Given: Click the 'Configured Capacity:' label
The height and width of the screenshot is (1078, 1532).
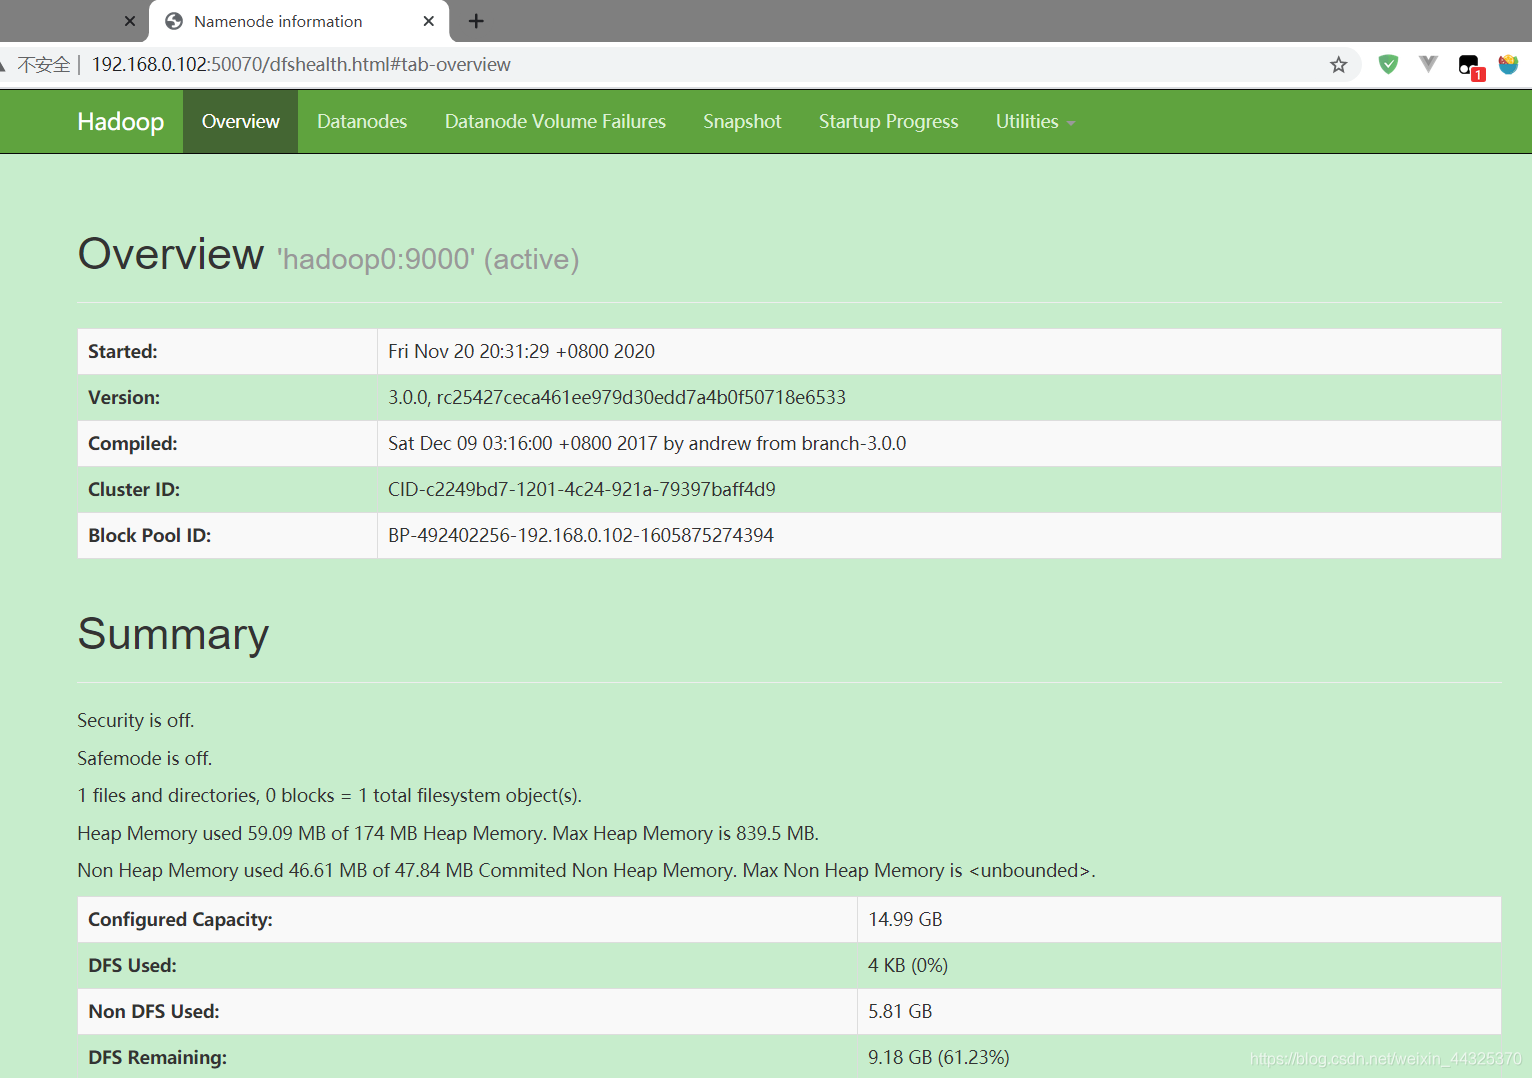Looking at the screenshot, I should [x=180, y=920].
